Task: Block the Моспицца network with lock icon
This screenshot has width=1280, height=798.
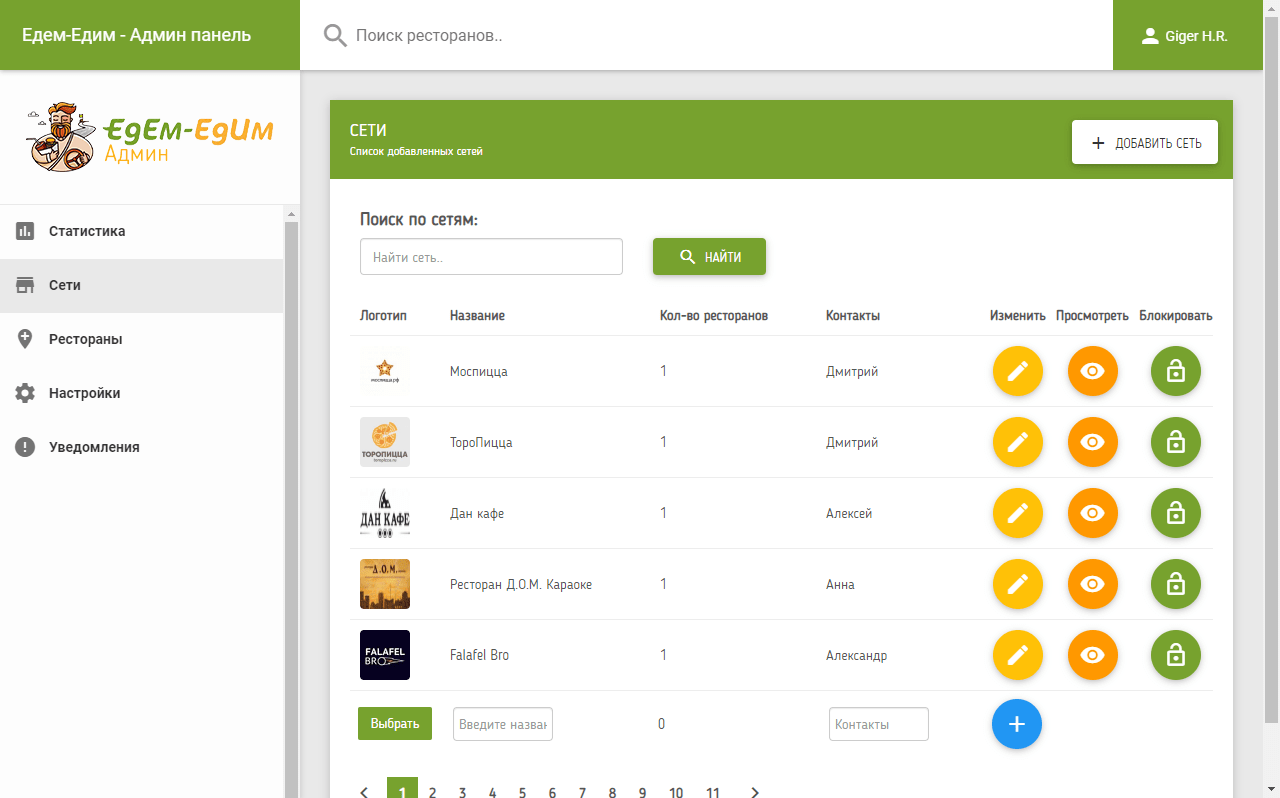Action: (x=1176, y=371)
